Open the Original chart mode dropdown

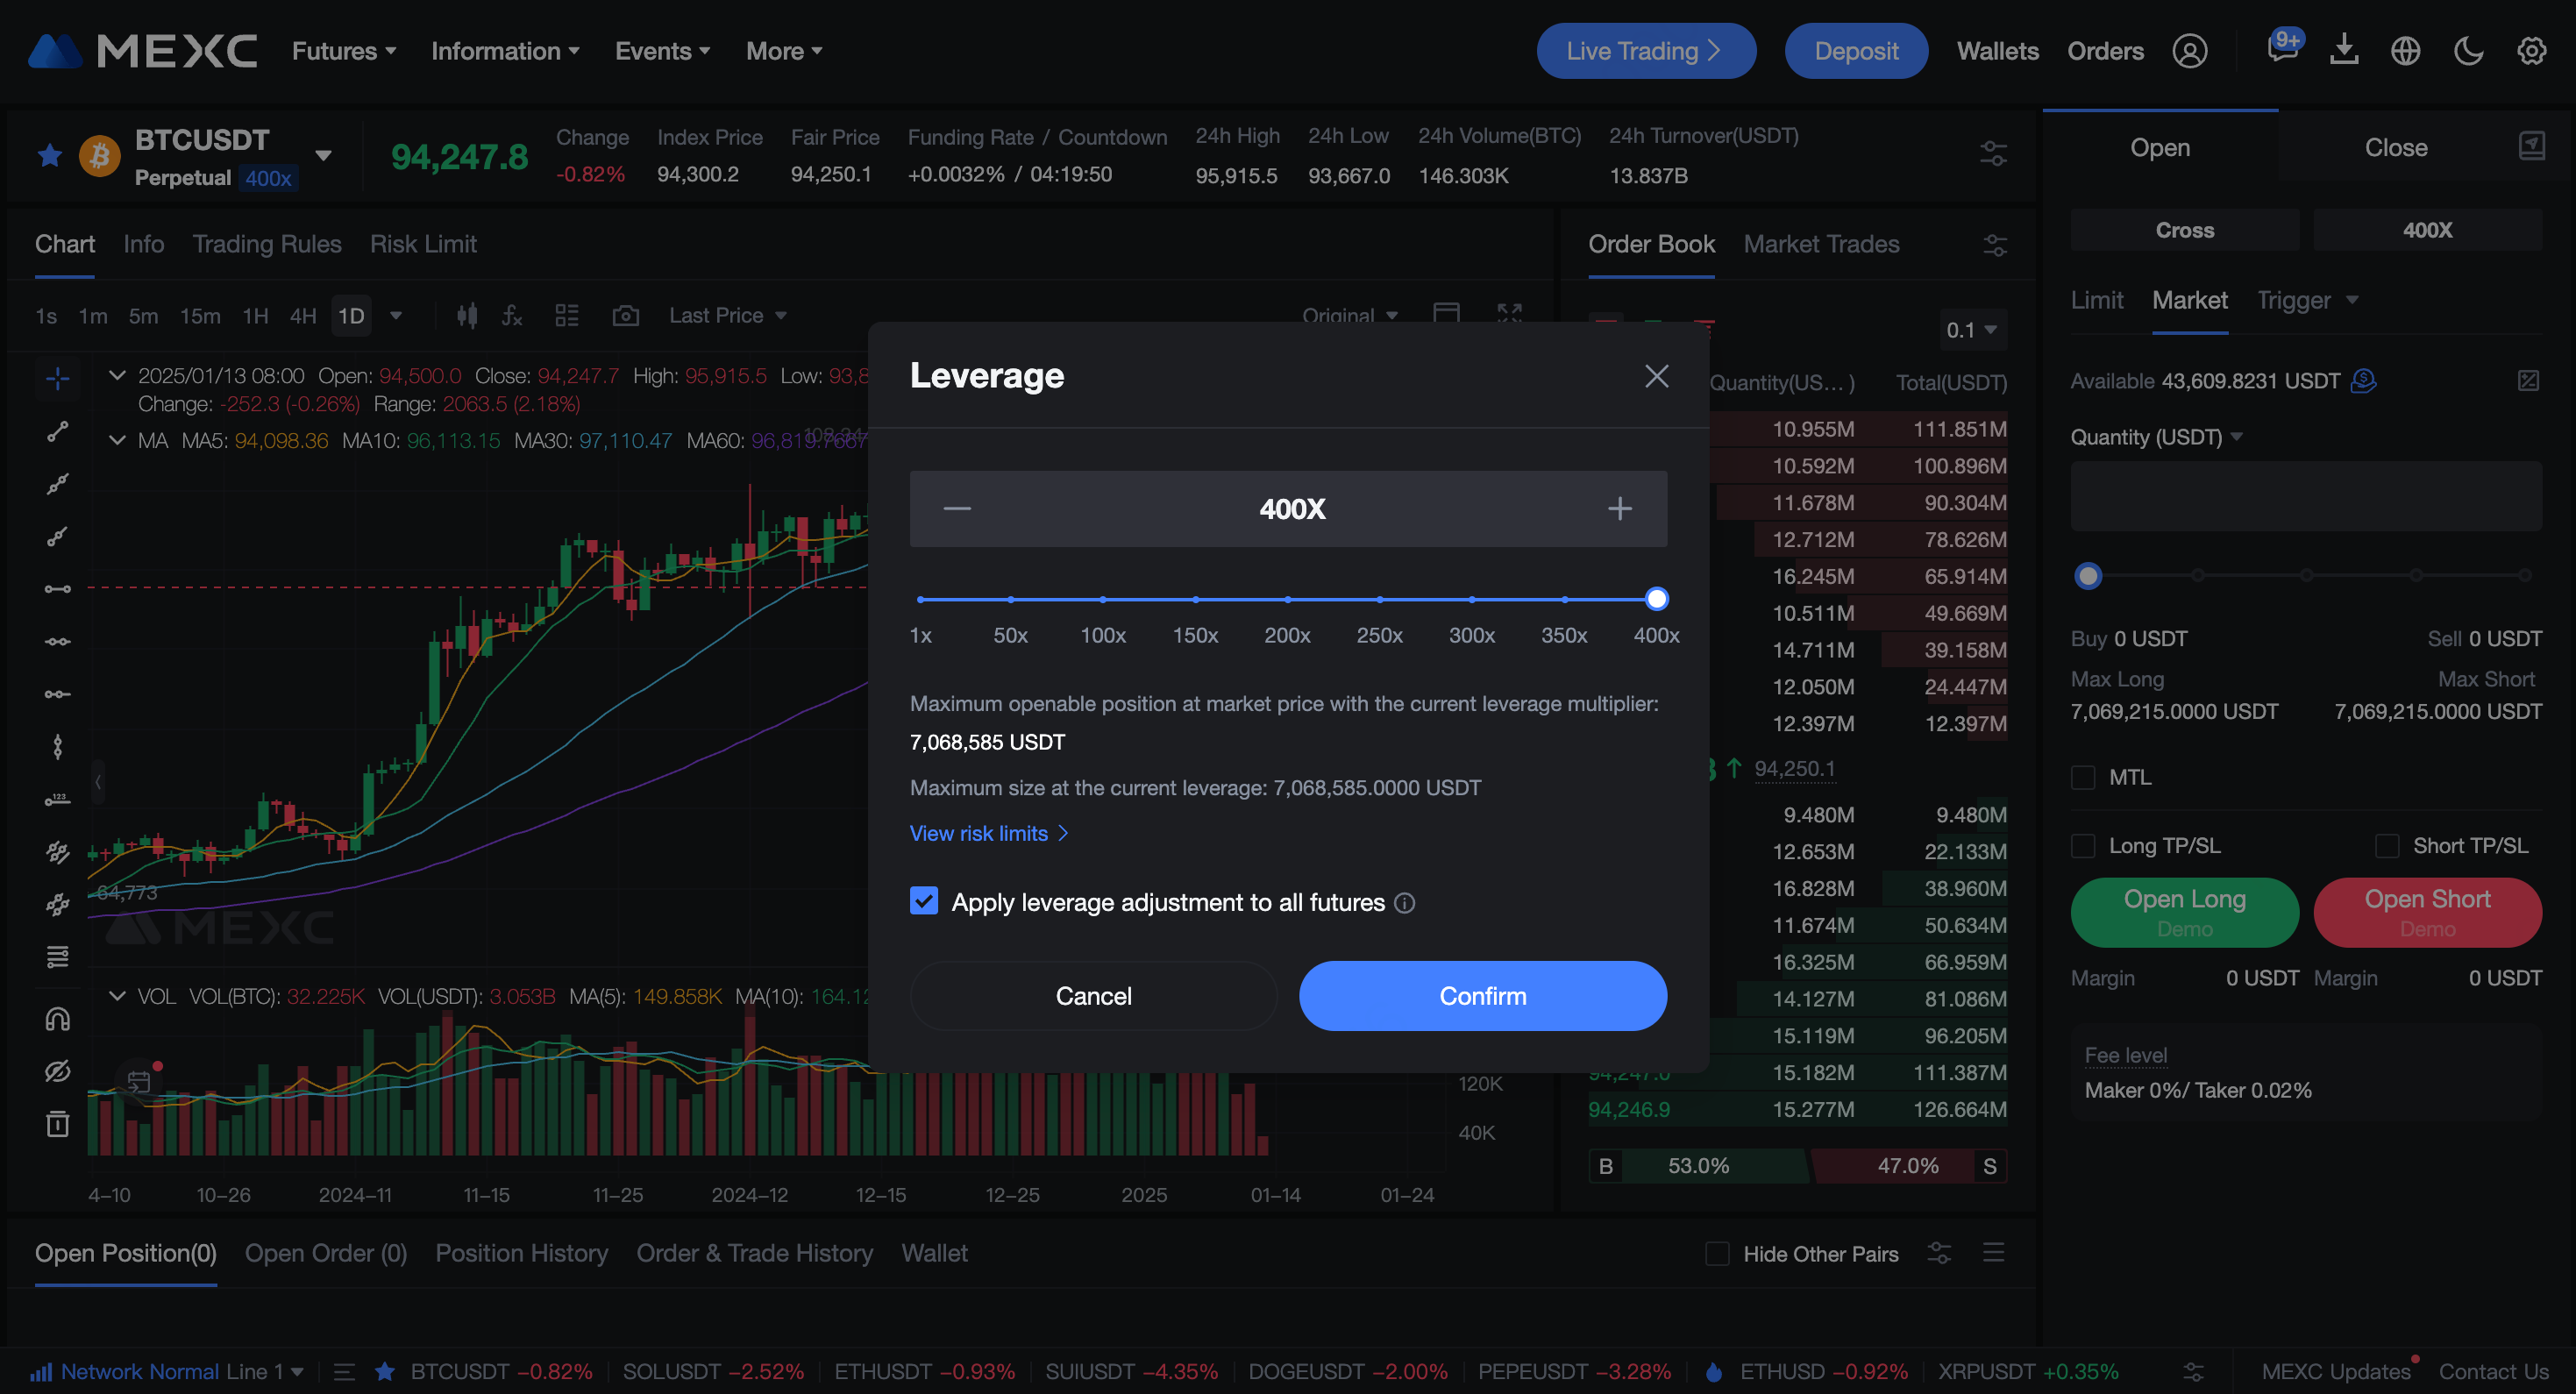coord(1349,316)
